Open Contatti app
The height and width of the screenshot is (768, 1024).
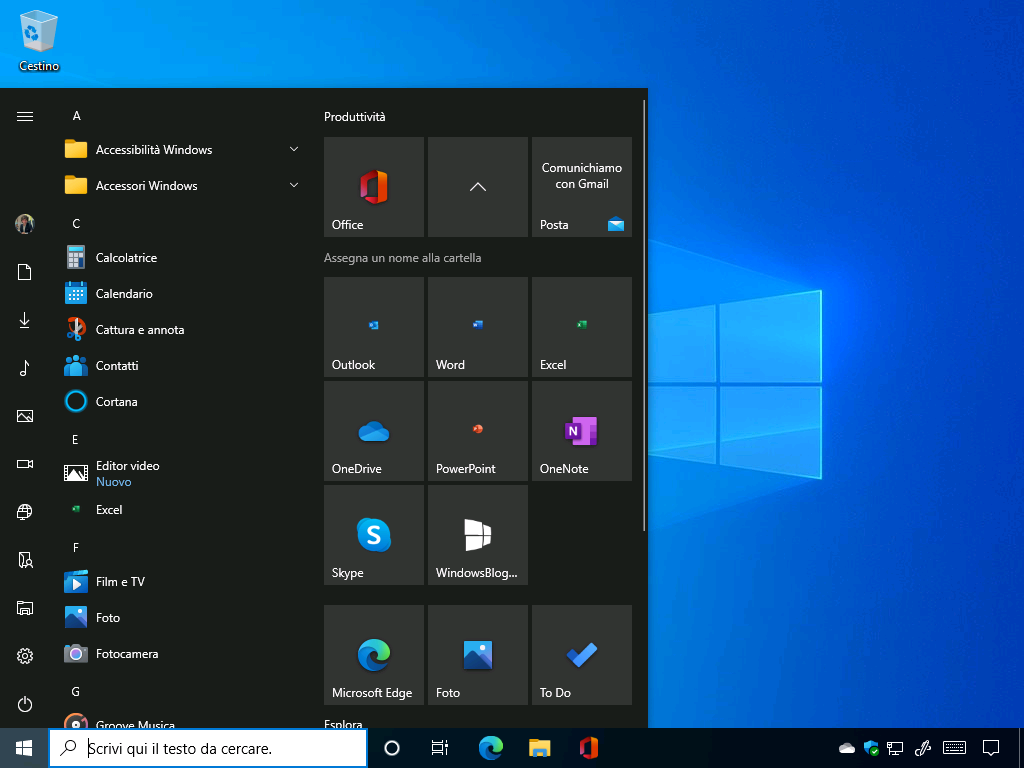[x=182, y=365]
